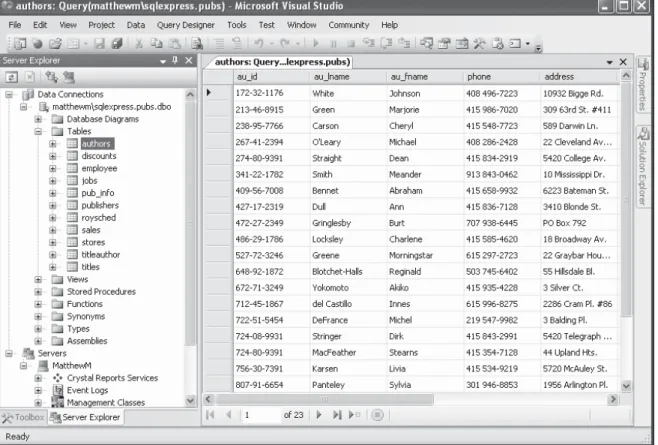Select the titleauthor table in tree
Image resolution: width=658 pixels, height=445 pixels.
(x=100, y=255)
